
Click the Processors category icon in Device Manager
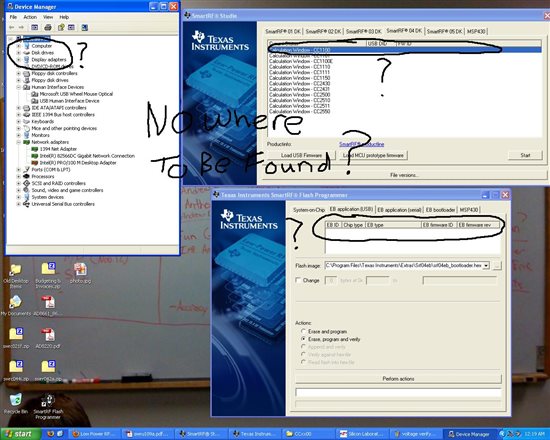[x=26, y=176]
